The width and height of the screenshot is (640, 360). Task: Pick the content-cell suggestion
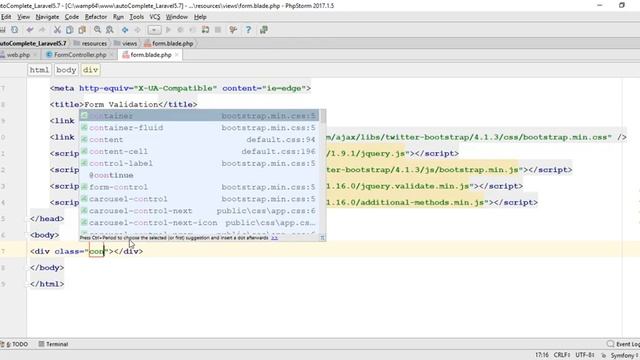[199, 151]
